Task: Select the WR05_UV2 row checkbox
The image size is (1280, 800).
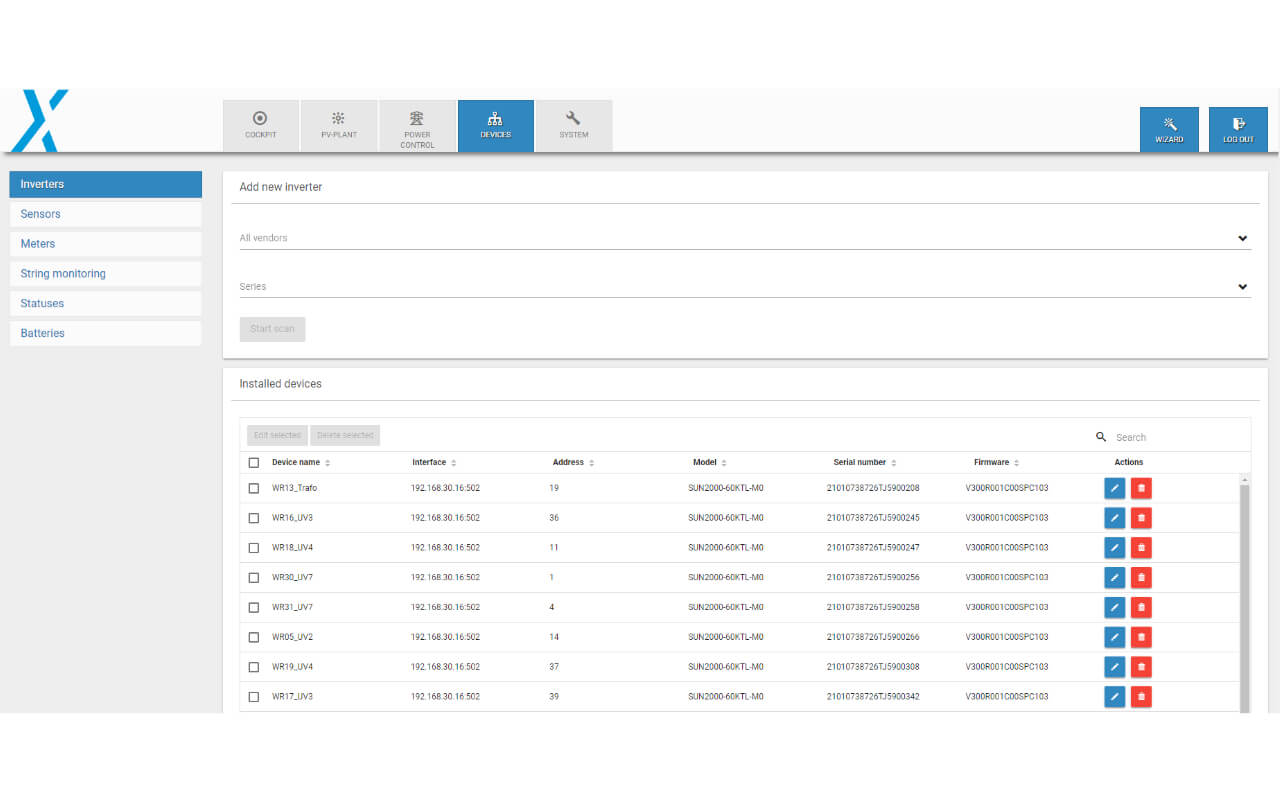Action: [254, 637]
